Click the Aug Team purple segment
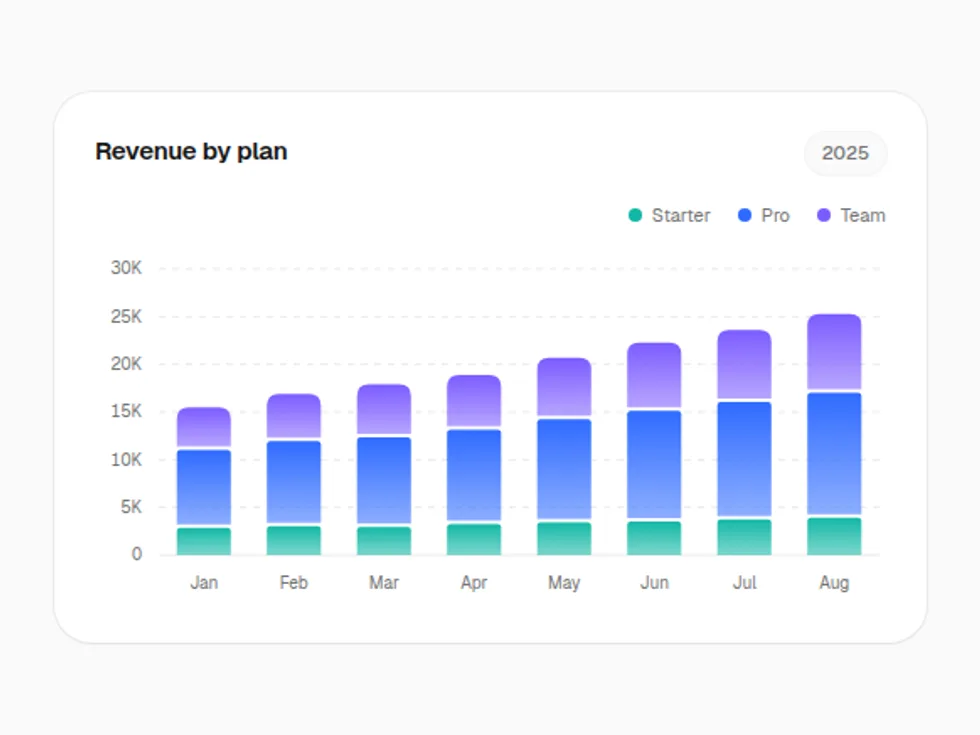This screenshot has width=980, height=735. (x=834, y=352)
